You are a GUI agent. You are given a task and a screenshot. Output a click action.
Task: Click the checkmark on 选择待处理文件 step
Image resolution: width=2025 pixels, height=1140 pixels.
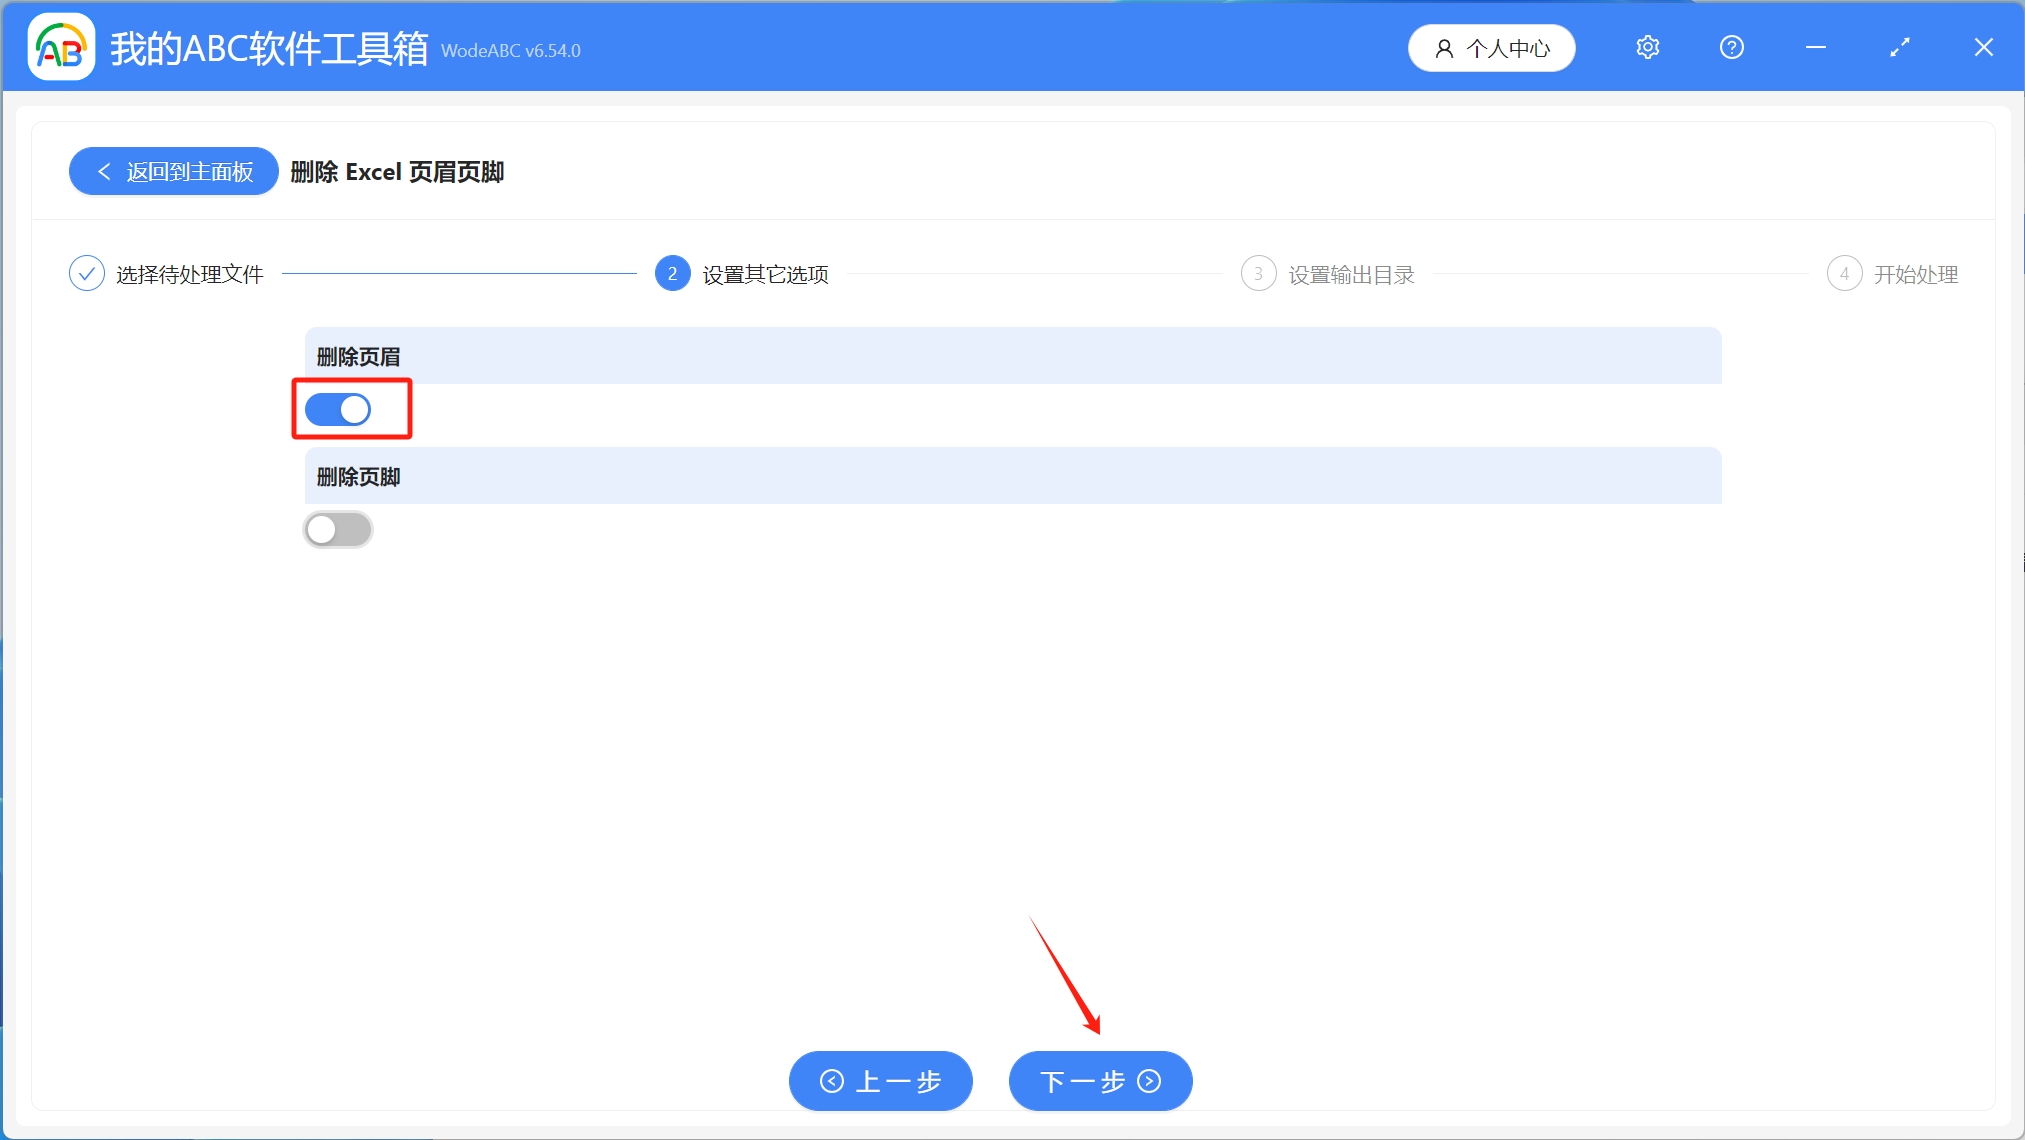[x=87, y=272]
